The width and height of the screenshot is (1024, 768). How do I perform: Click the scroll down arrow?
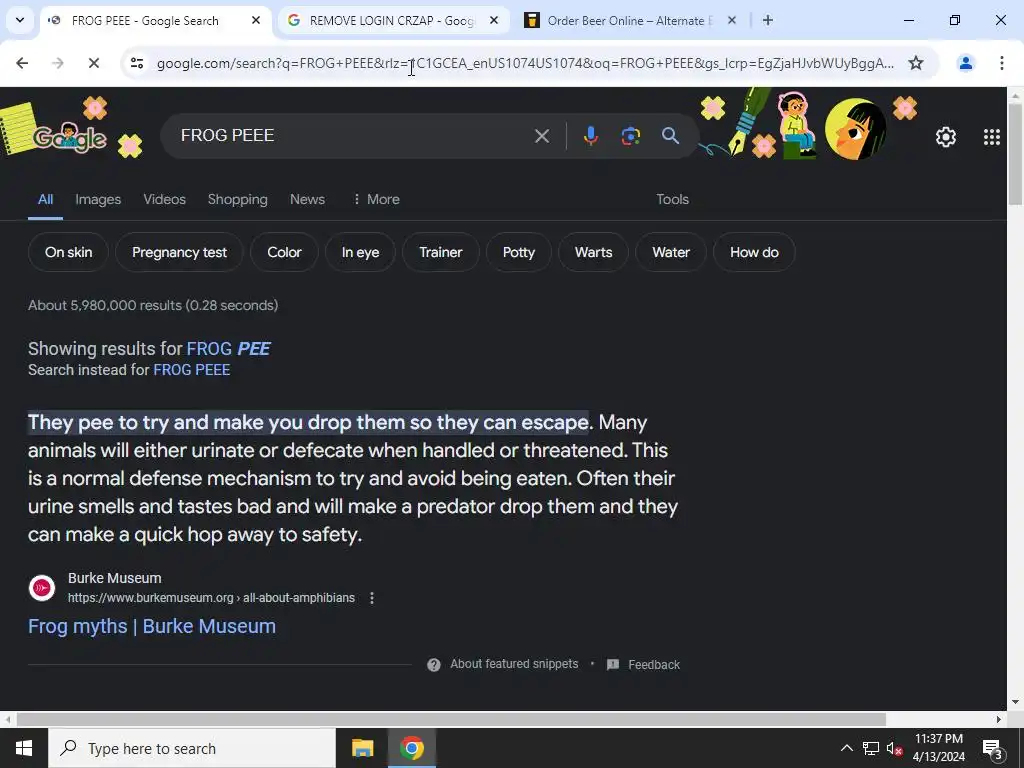[x=1016, y=702]
